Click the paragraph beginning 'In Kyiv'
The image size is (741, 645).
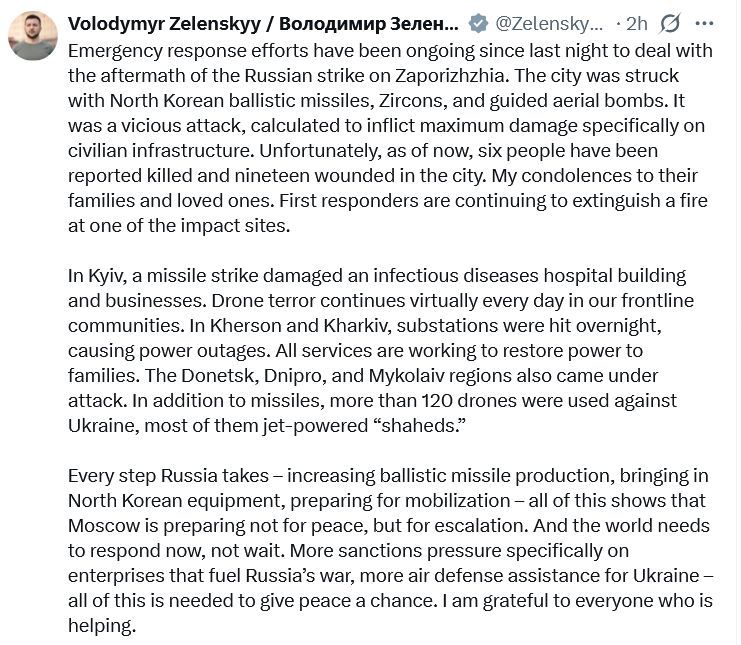click(381, 351)
